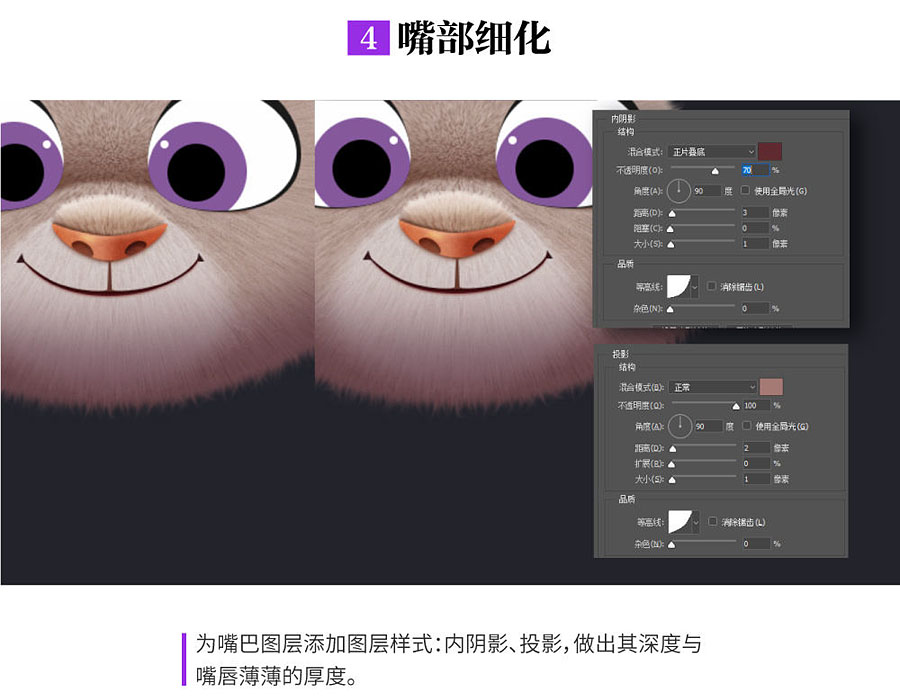Click the Drop Shadow noise slider handle
The width and height of the screenshot is (900, 698).
pyautogui.click(x=672, y=545)
